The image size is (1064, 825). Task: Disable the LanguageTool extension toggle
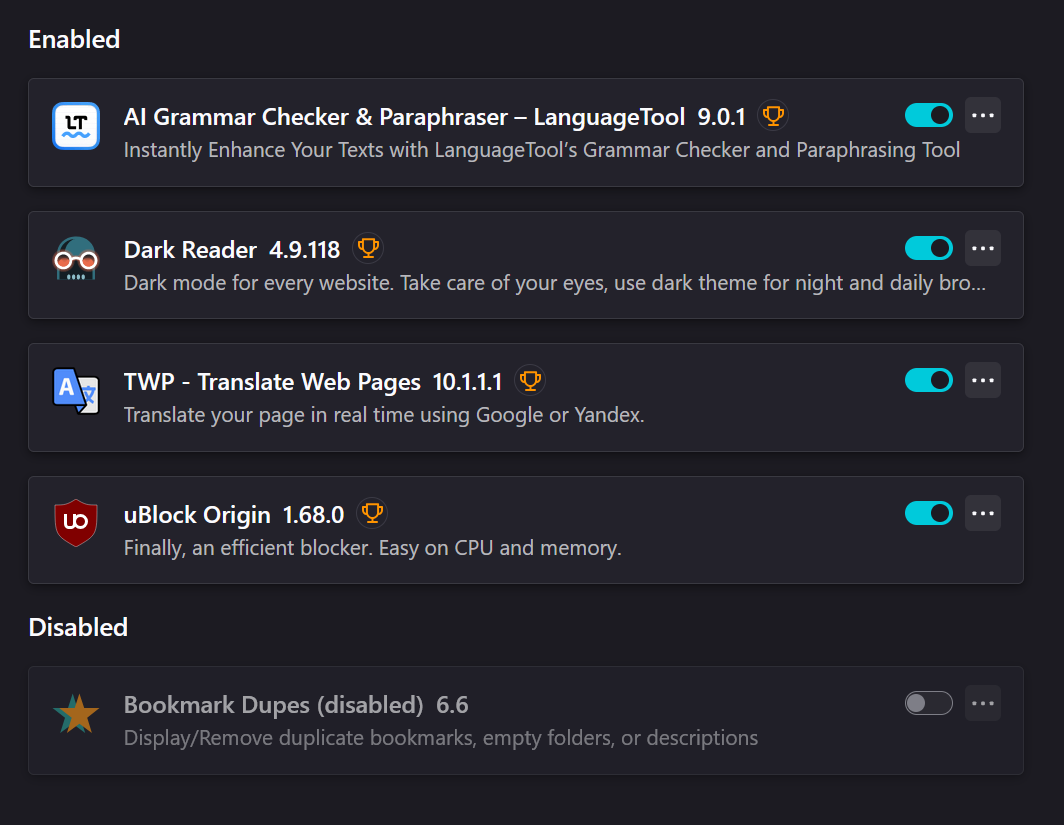coord(928,115)
